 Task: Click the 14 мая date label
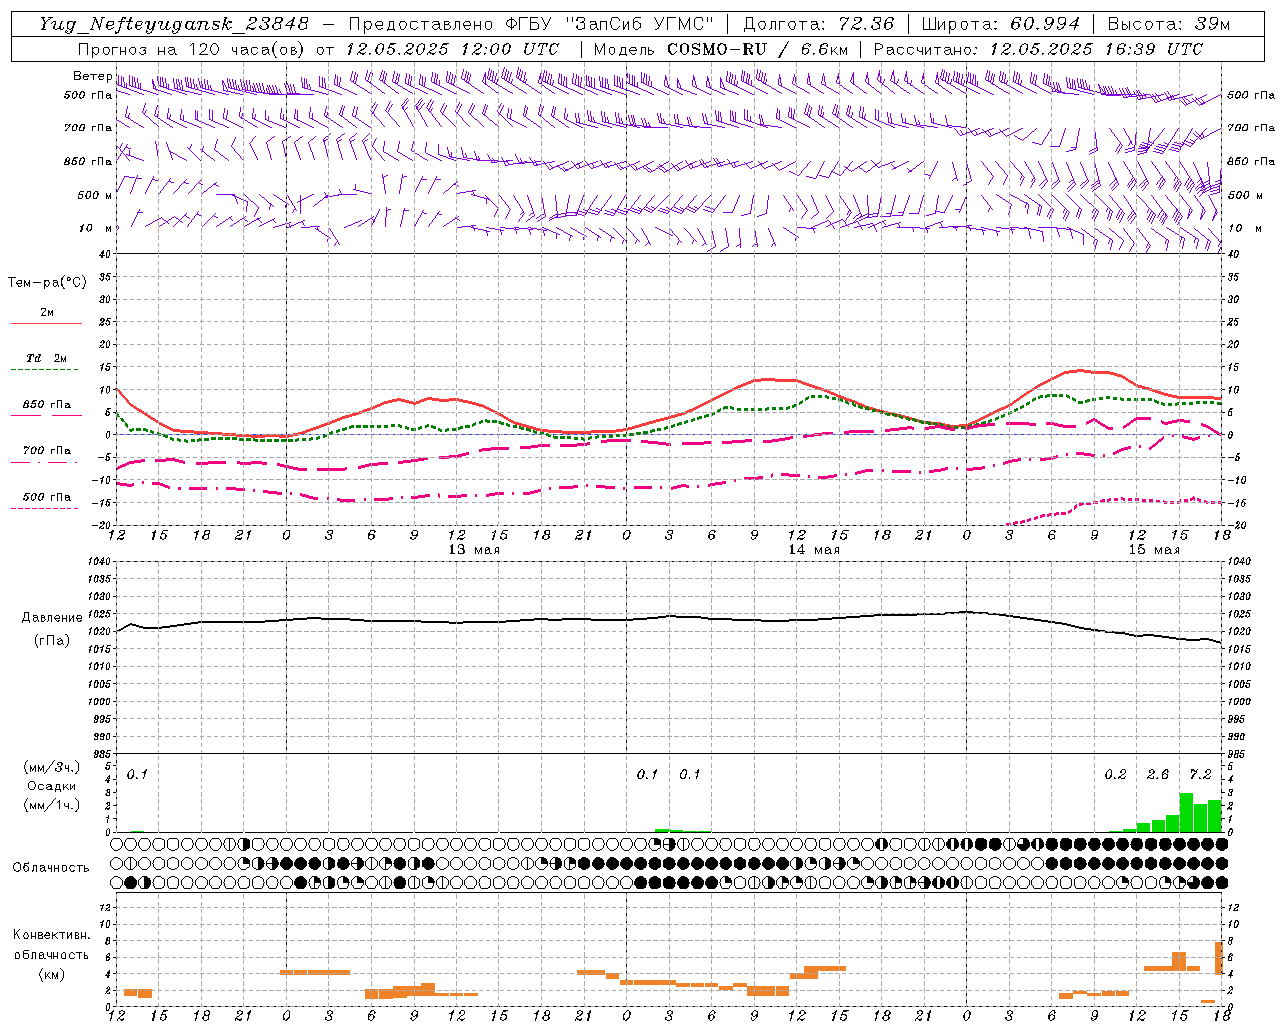pyautogui.click(x=814, y=550)
